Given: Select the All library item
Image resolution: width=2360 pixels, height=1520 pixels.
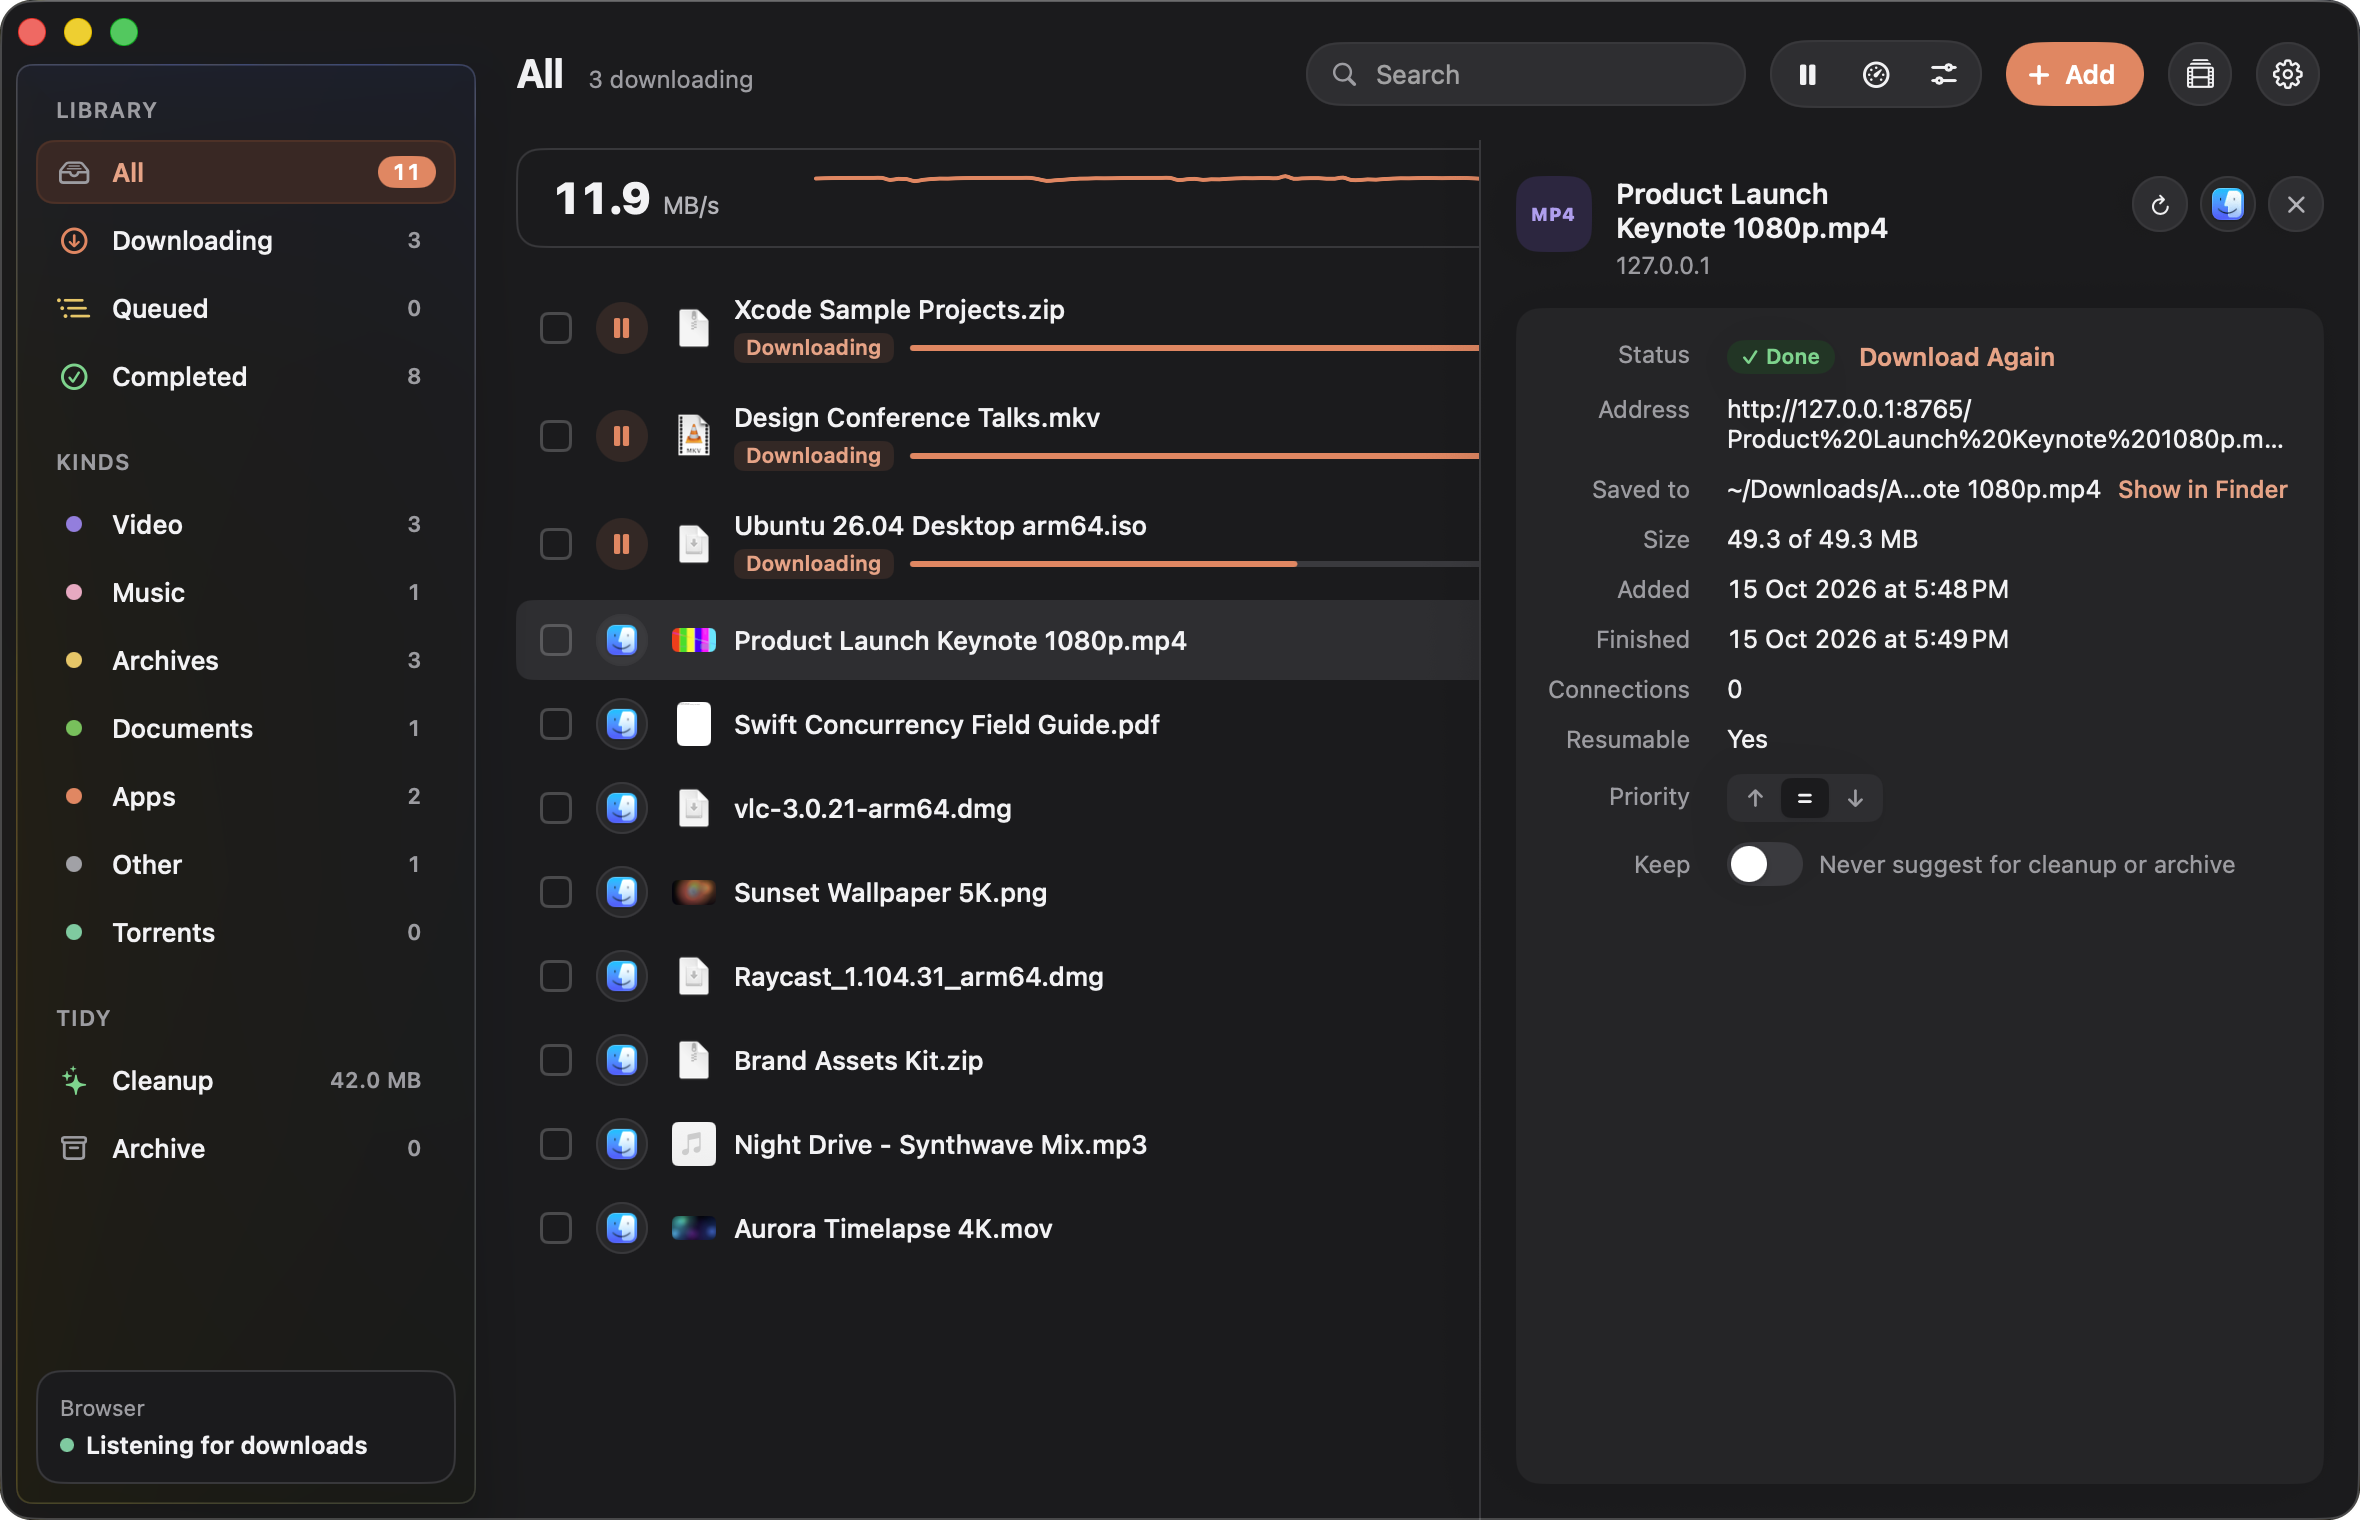Looking at the screenshot, I should coord(246,172).
